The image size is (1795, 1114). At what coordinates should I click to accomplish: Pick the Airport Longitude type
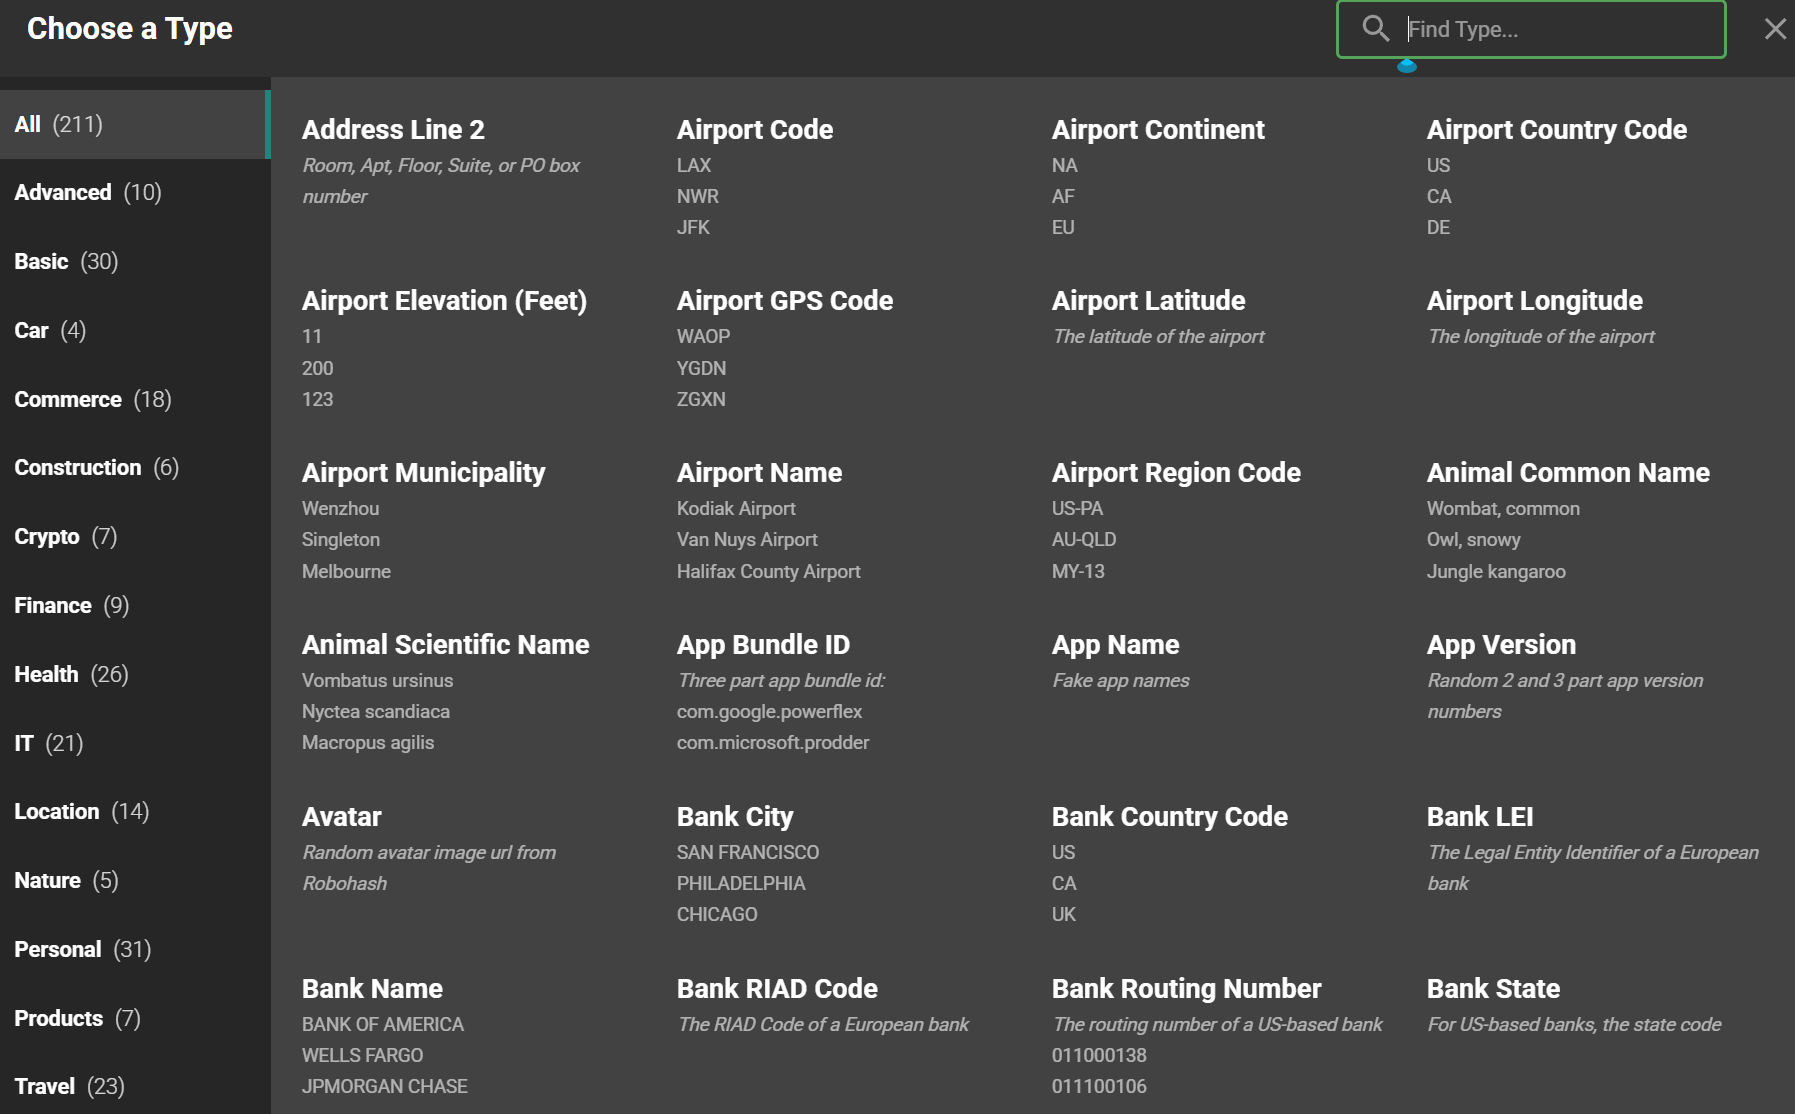[x=1534, y=301]
